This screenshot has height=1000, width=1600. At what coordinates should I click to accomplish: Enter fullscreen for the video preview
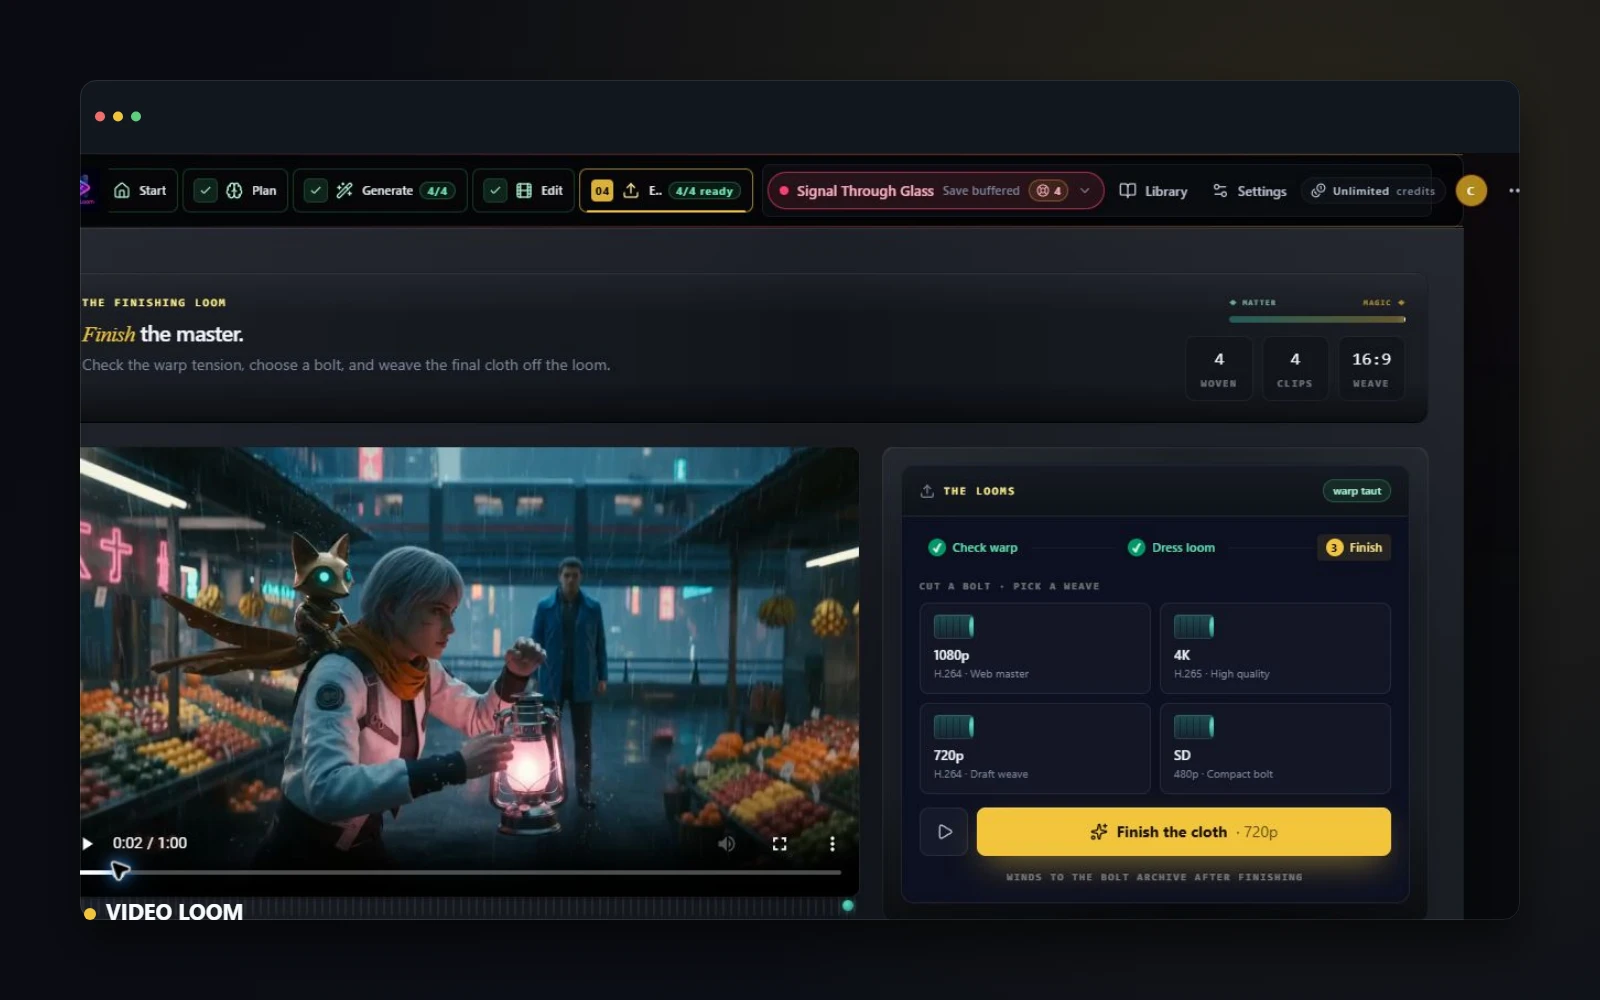click(780, 844)
